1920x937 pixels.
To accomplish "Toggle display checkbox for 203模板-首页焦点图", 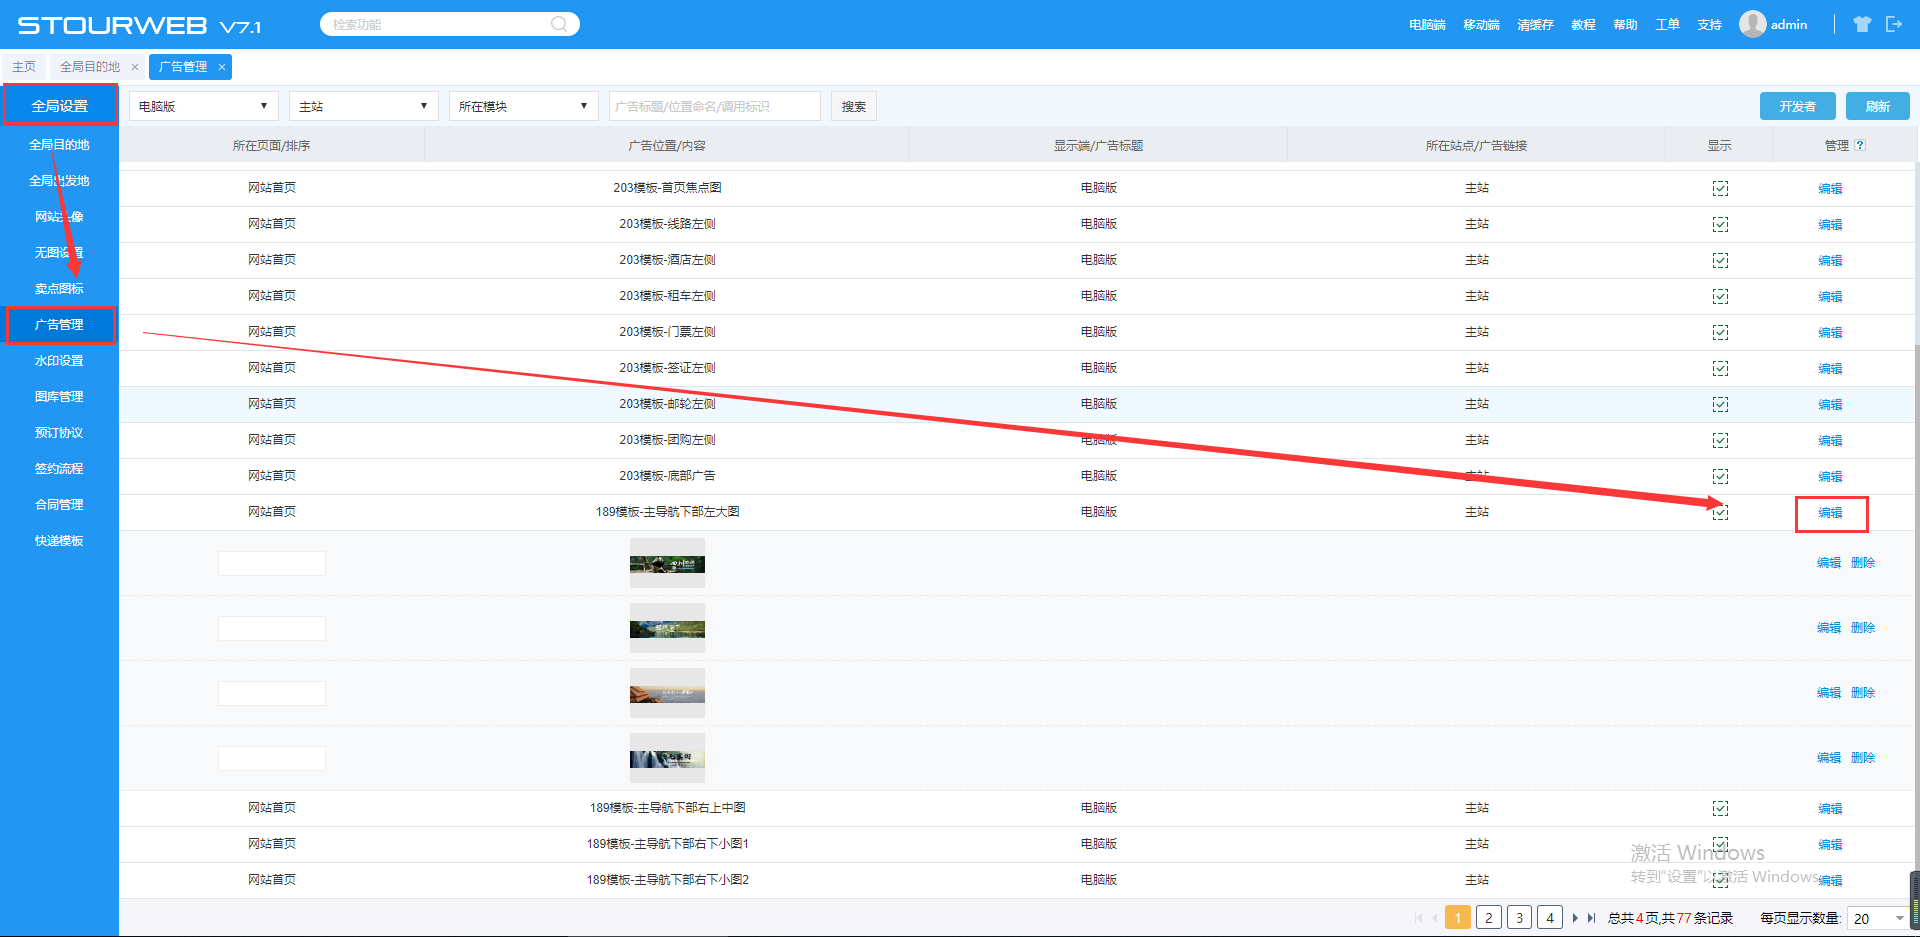I will click(x=1720, y=188).
